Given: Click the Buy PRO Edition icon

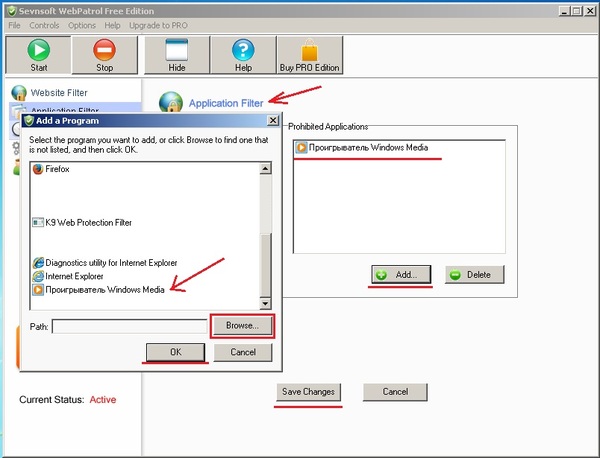Looking at the screenshot, I should click(x=308, y=50).
